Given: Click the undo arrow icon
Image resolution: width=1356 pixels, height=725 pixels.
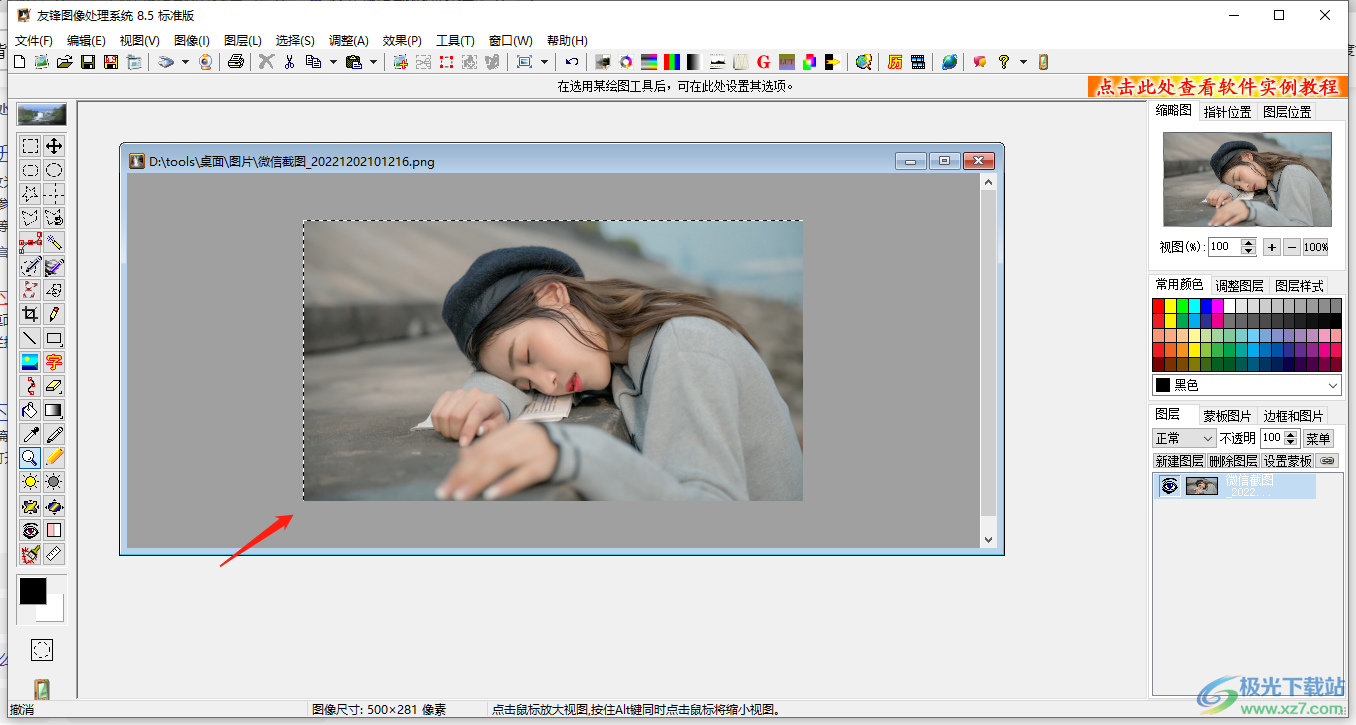Looking at the screenshot, I should point(571,62).
